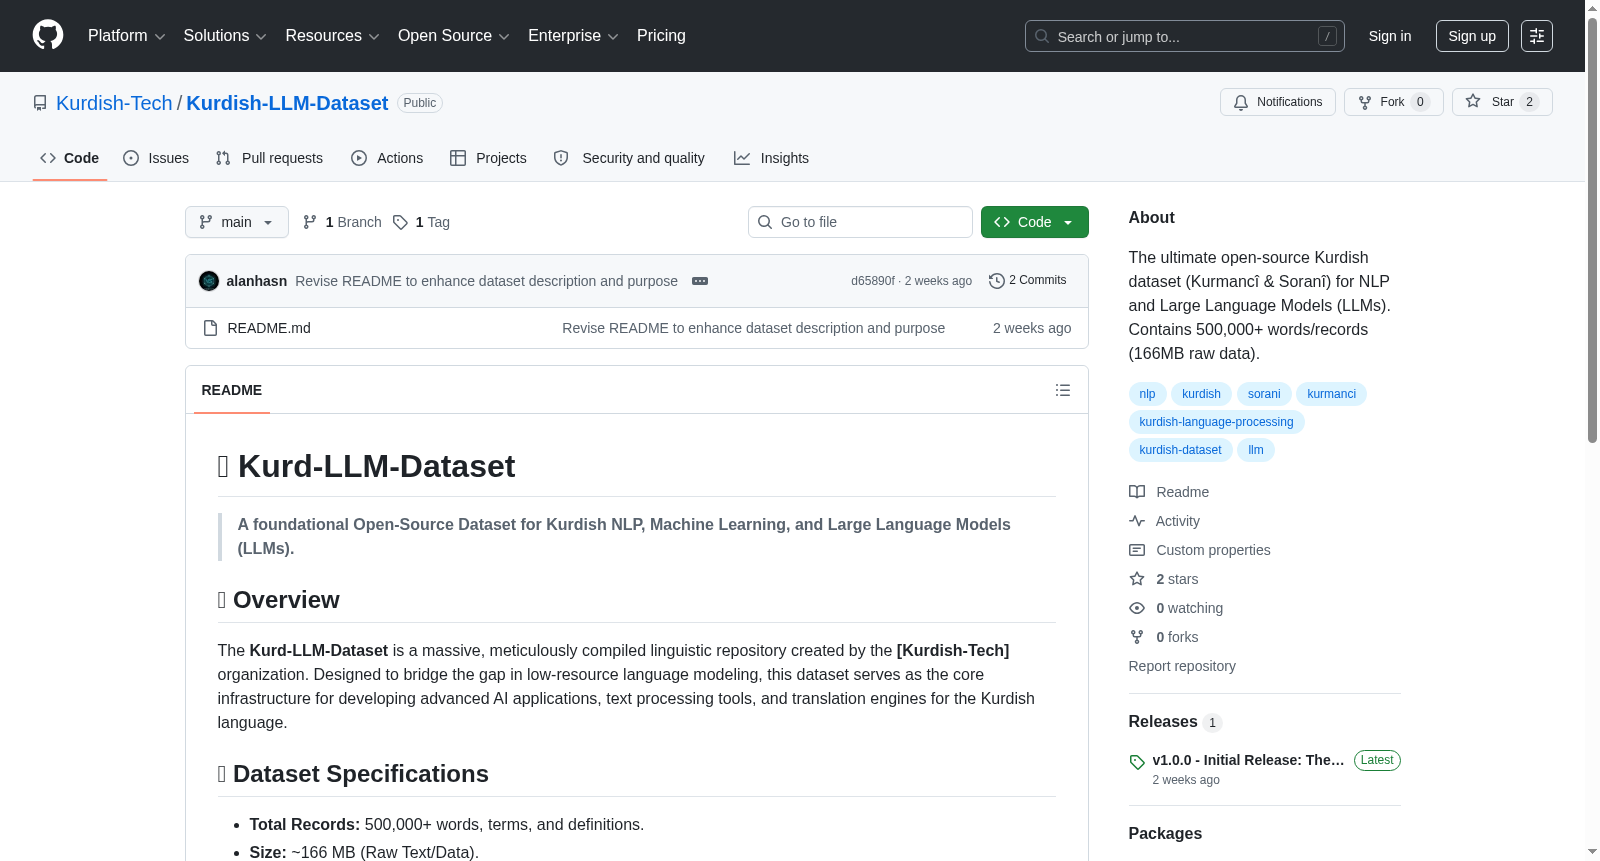
Task: Click README.md file name
Action: [x=269, y=328]
